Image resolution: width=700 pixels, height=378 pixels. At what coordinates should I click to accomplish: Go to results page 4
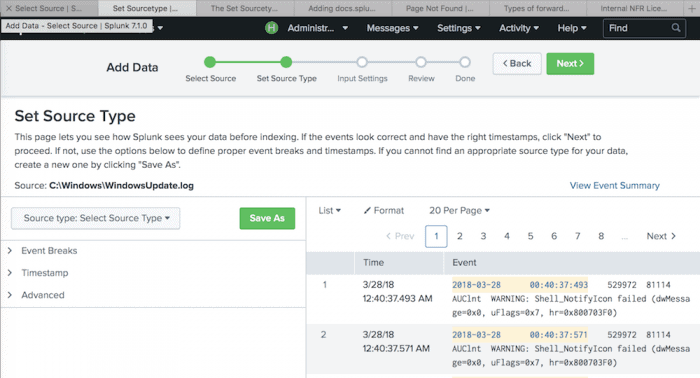(x=507, y=236)
